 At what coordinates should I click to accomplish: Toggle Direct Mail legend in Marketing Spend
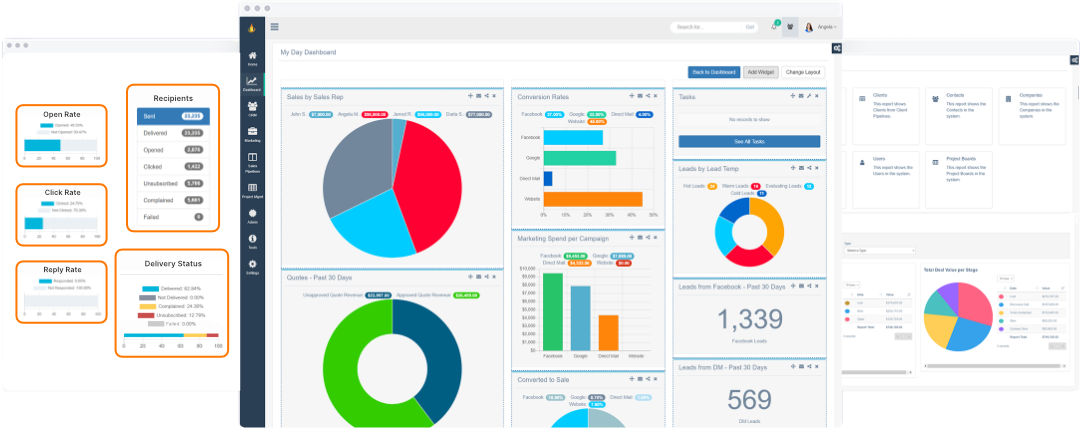click(567, 263)
